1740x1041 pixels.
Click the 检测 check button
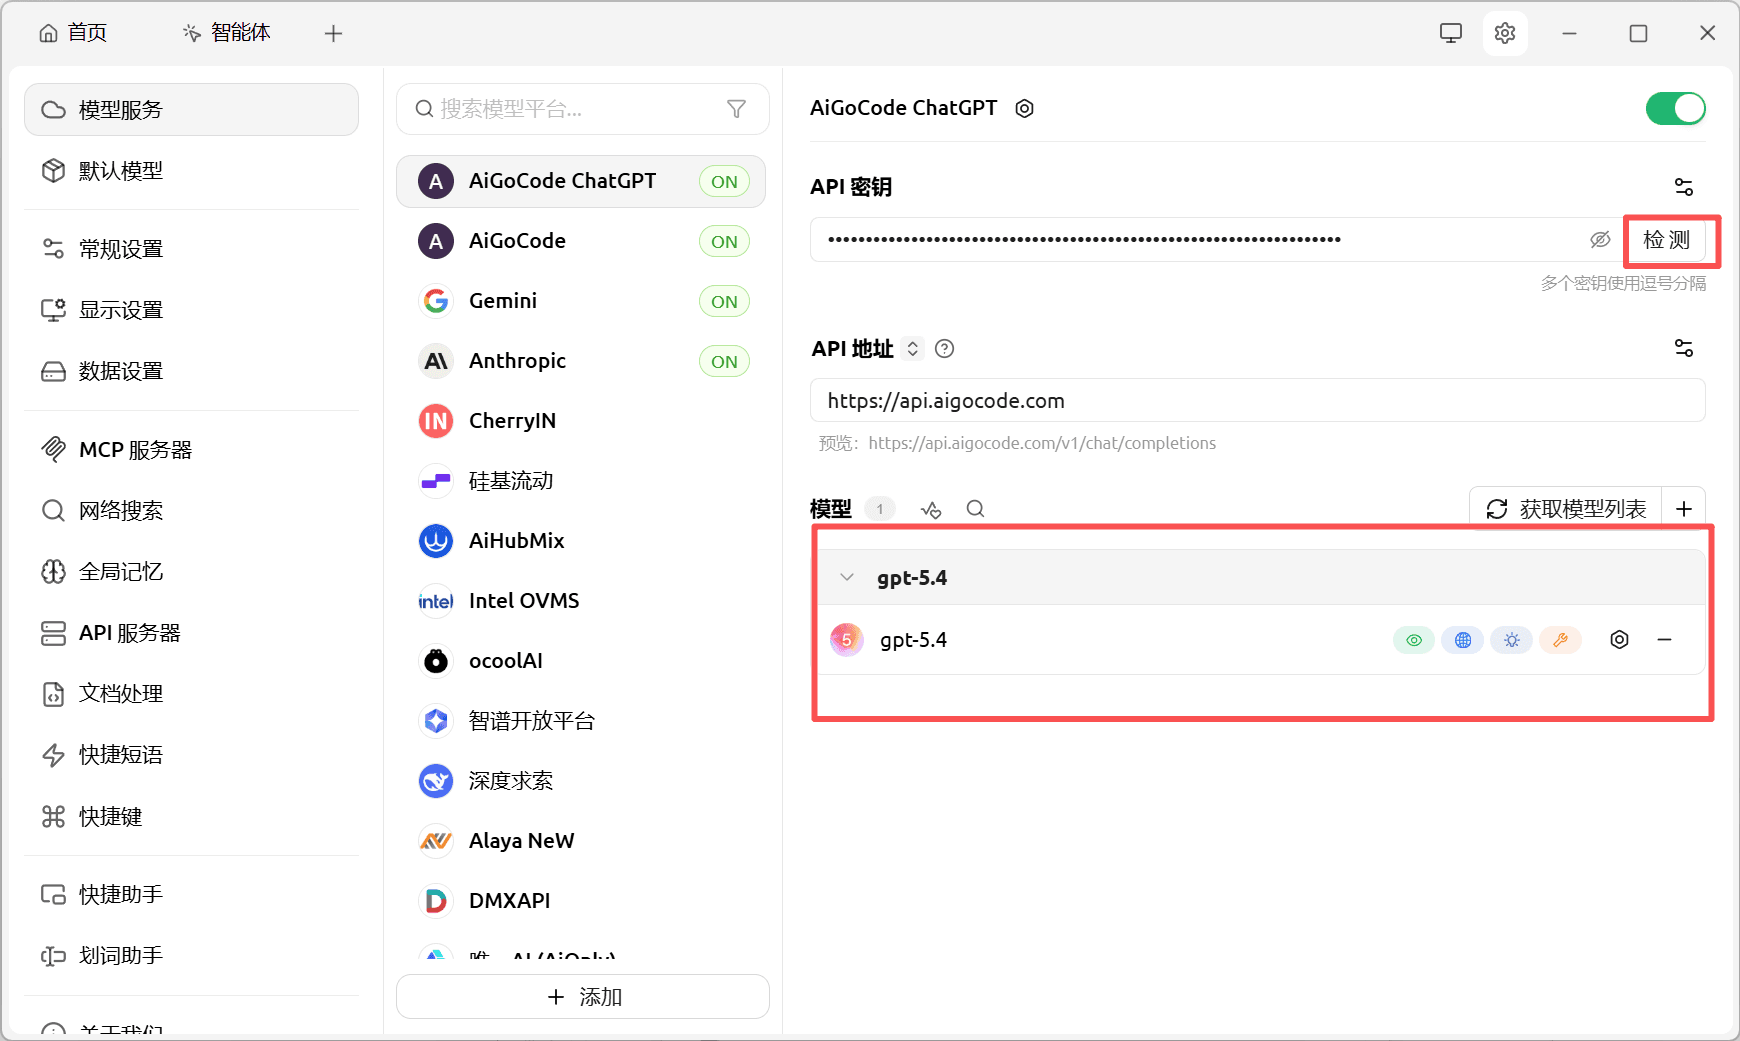click(x=1667, y=240)
